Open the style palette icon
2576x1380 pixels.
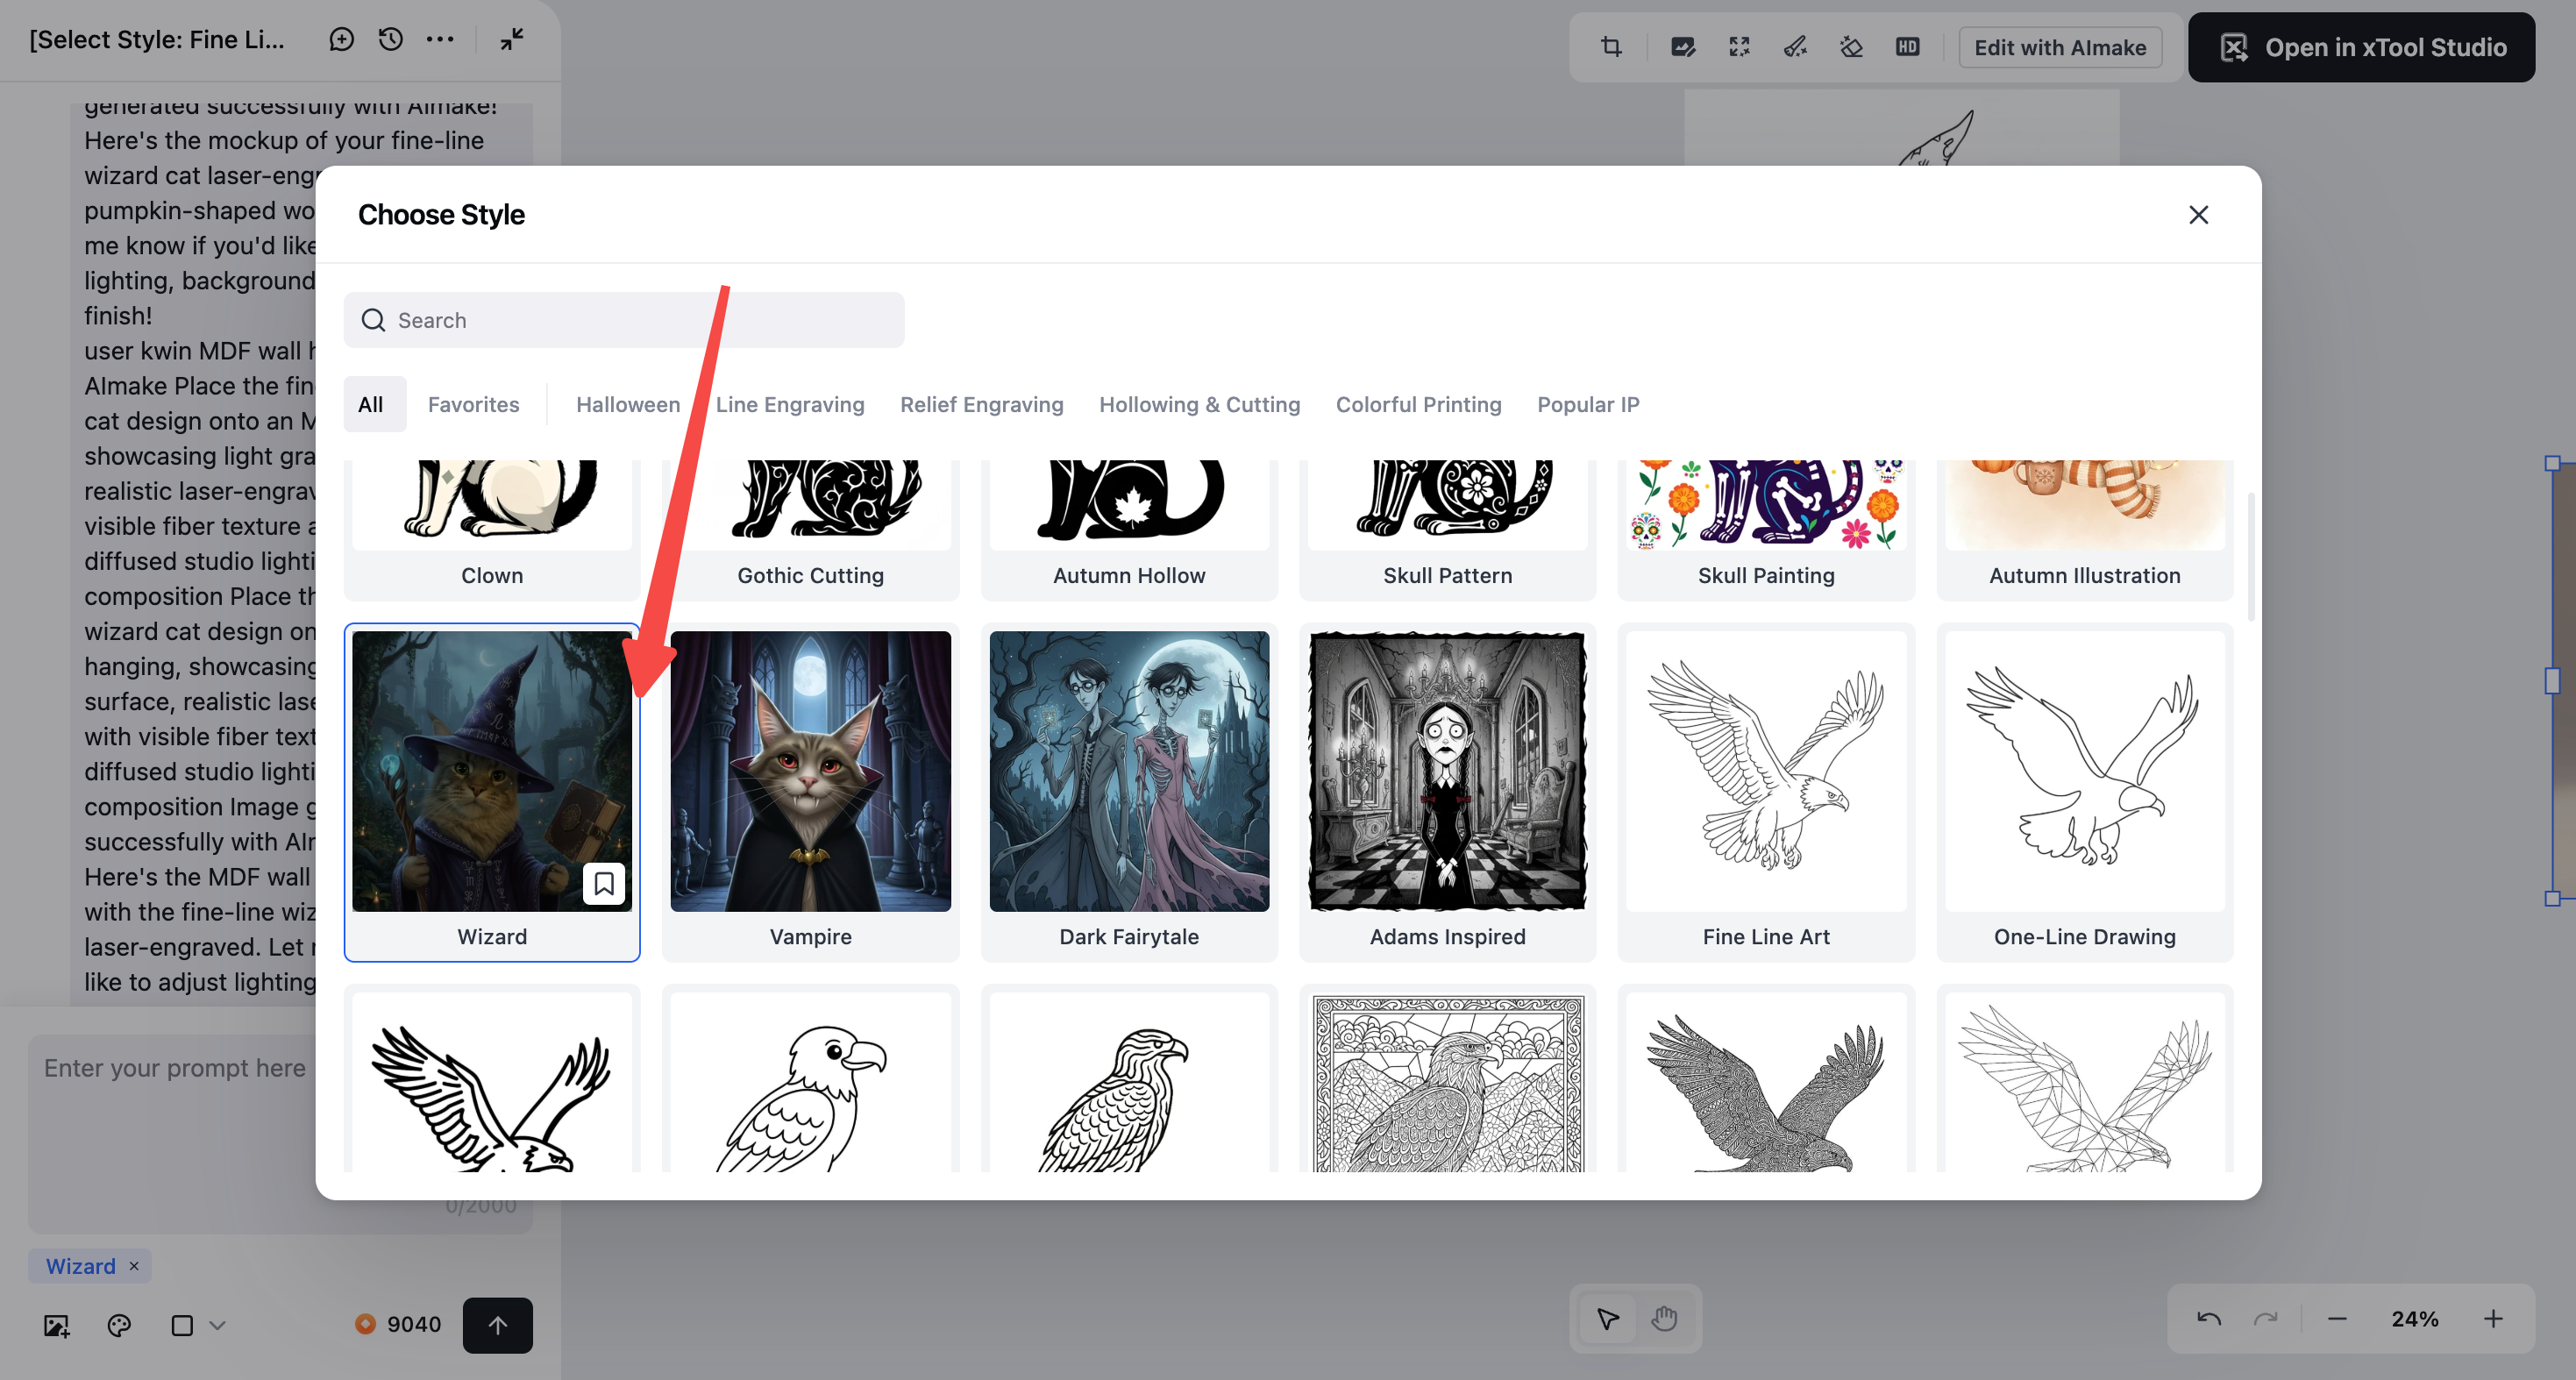(x=119, y=1325)
